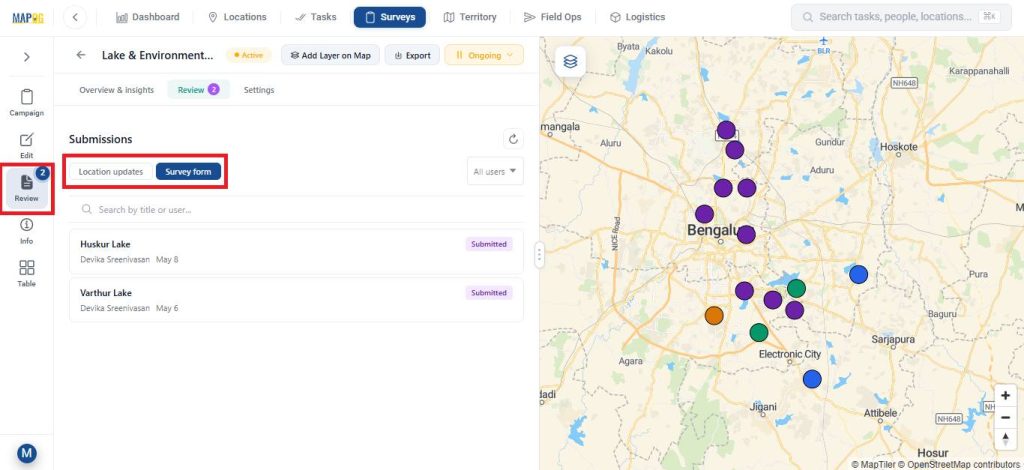Click Add Layer on Map button
Image resolution: width=1024 pixels, height=470 pixels.
coord(330,55)
